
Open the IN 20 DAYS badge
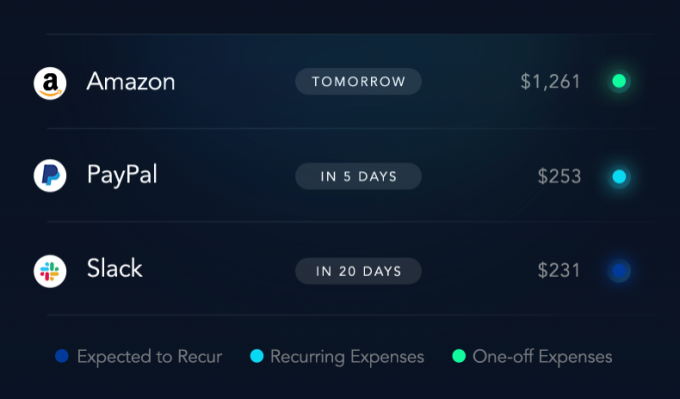358,271
